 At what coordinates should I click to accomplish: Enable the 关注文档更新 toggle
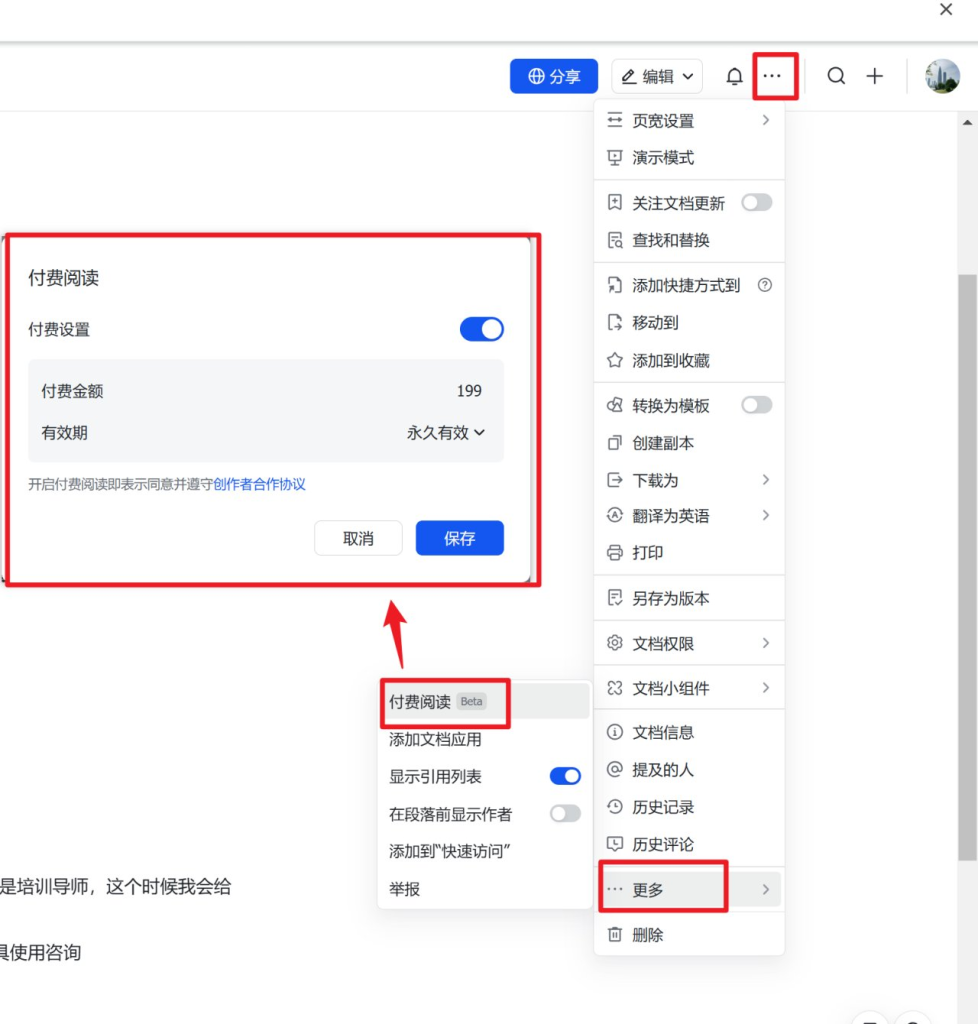click(757, 203)
